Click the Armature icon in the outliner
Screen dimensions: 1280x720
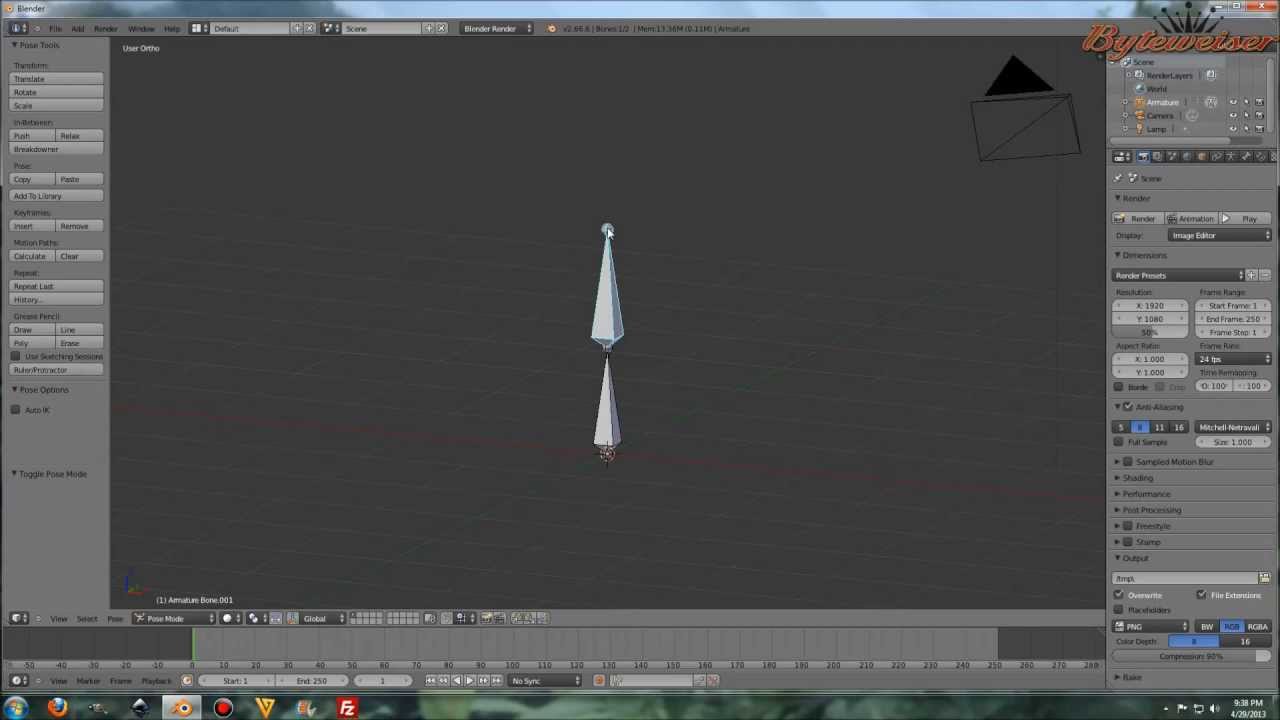pos(1138,102)
